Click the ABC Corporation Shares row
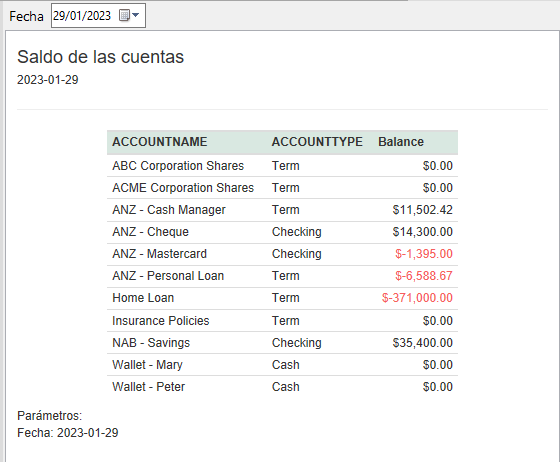 tap(282, 166)
